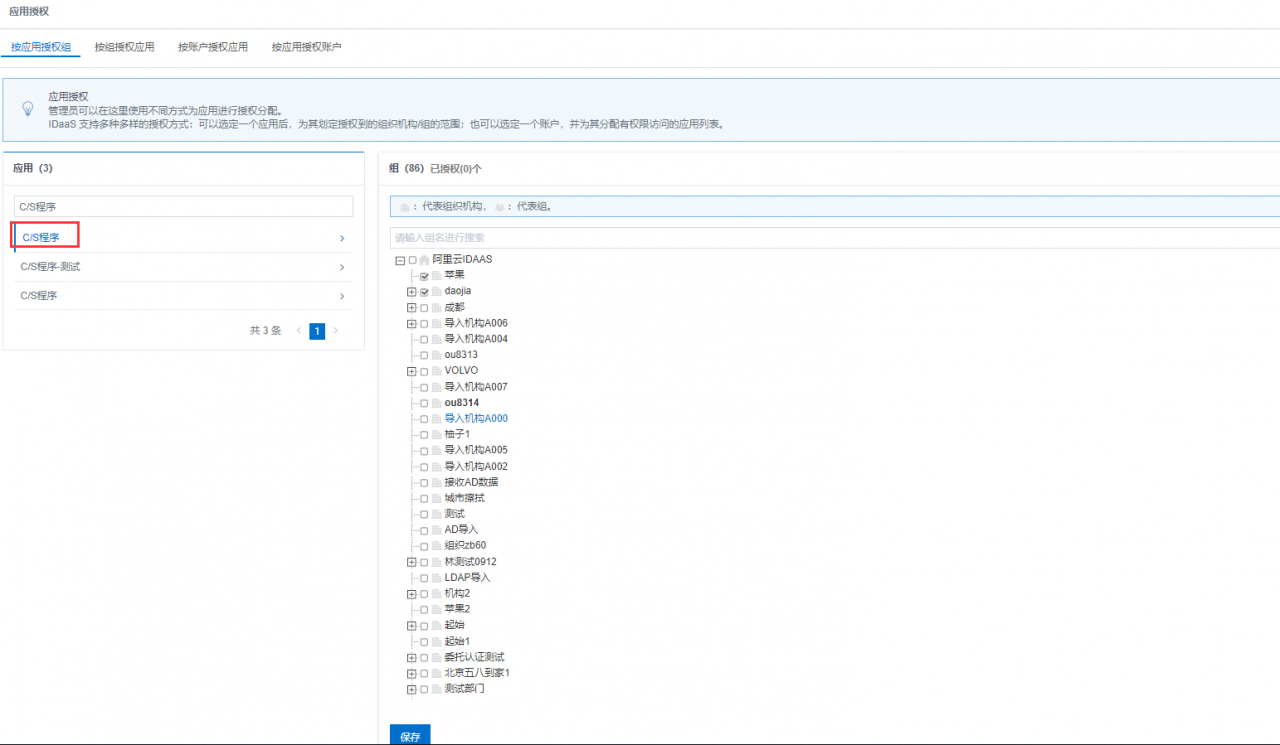The height and width of the screenshot is (745, 1280).
Task: Uncheck the 苹果 checkbox
Action: pos(424,276)
